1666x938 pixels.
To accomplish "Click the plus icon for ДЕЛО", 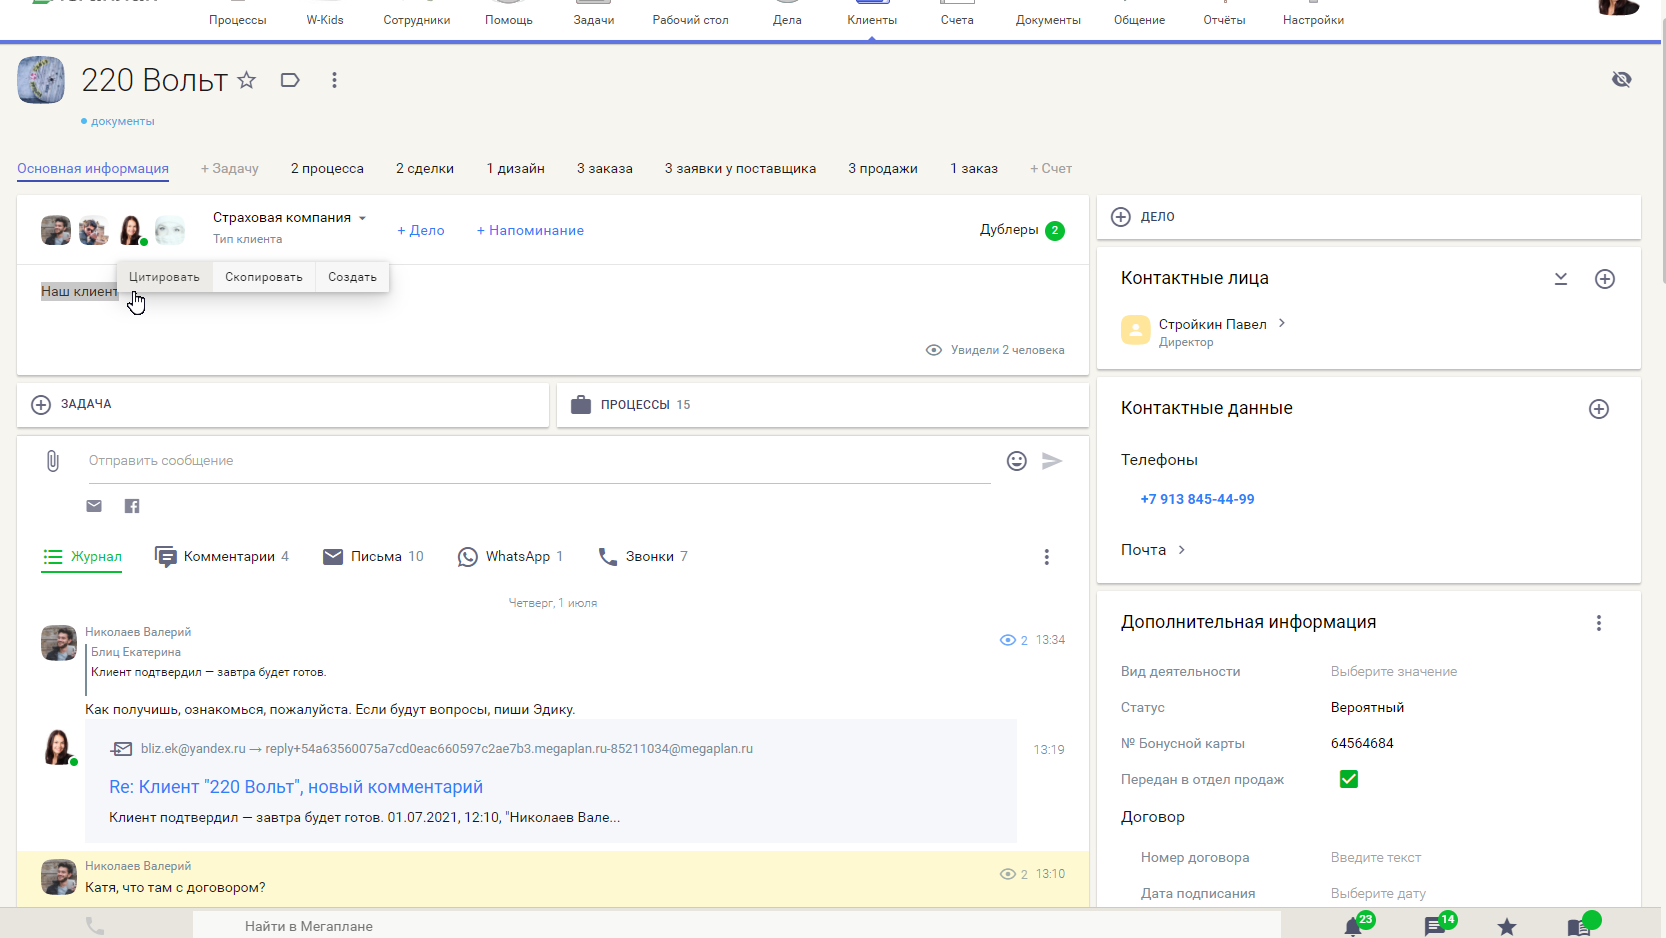I will pyautogui.click(x=1121, y=217).
